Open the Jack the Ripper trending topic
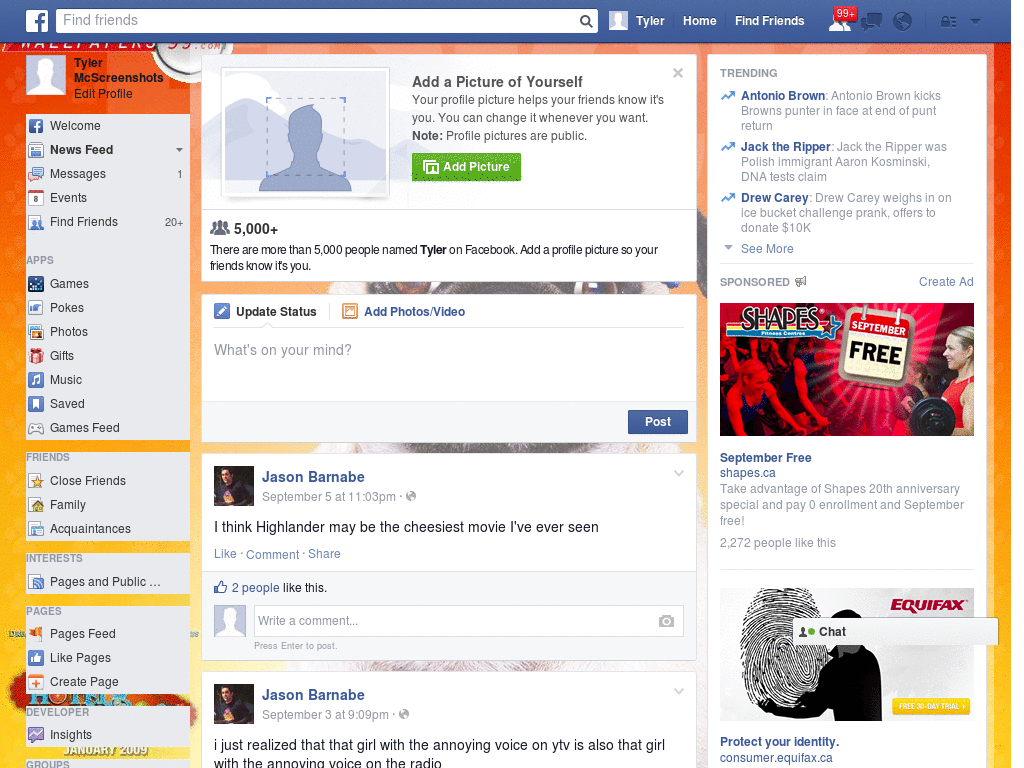 (786, 146)
